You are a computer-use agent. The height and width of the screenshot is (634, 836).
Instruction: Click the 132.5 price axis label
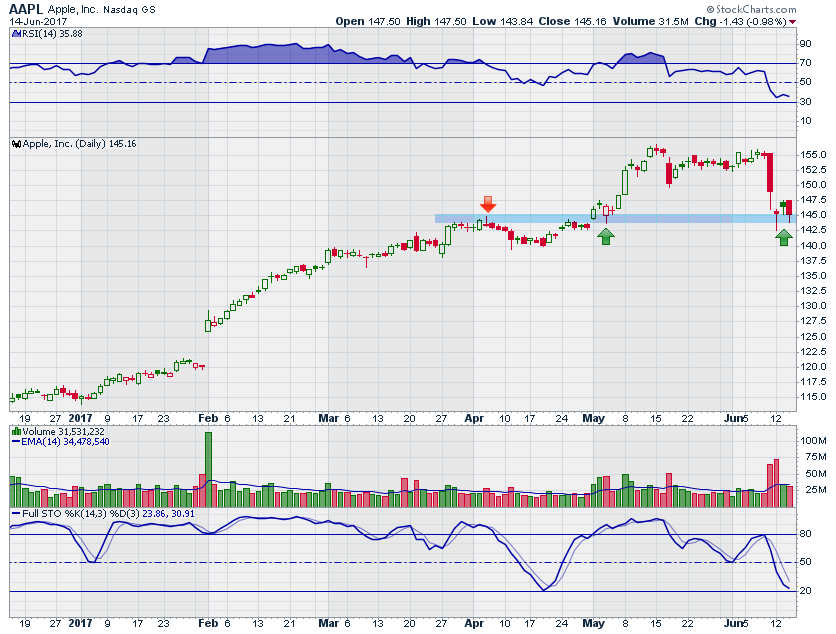point(813,291)
